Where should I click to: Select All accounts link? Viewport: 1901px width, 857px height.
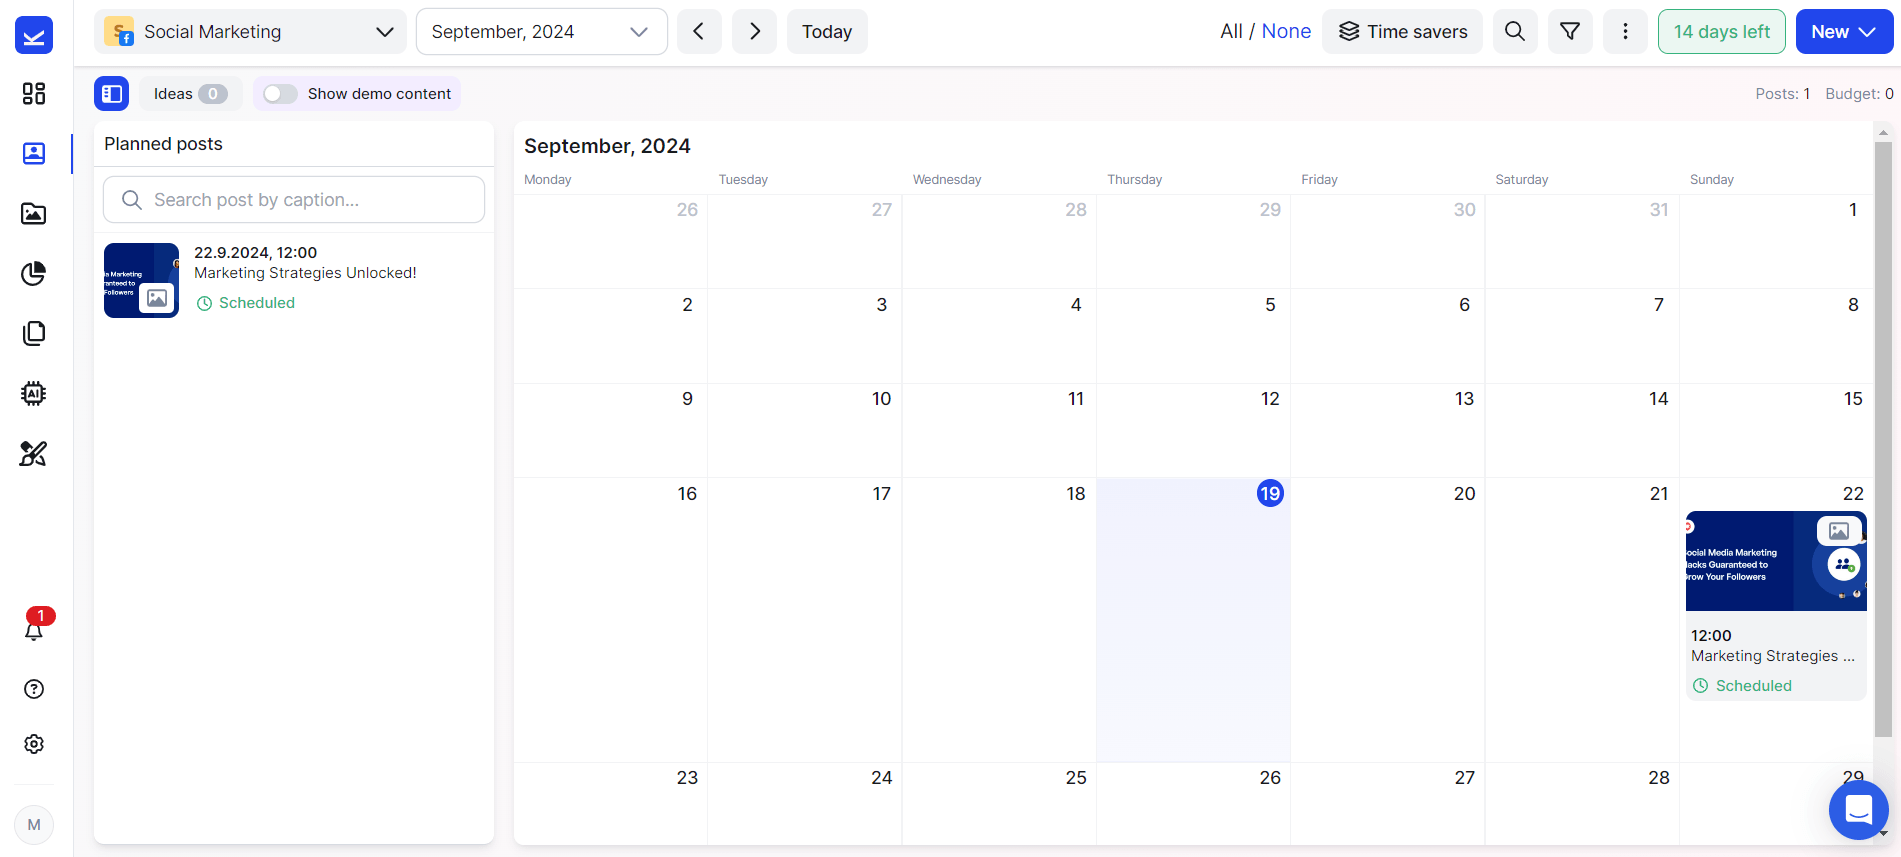pyautogui.click(x=1231, y=32)
